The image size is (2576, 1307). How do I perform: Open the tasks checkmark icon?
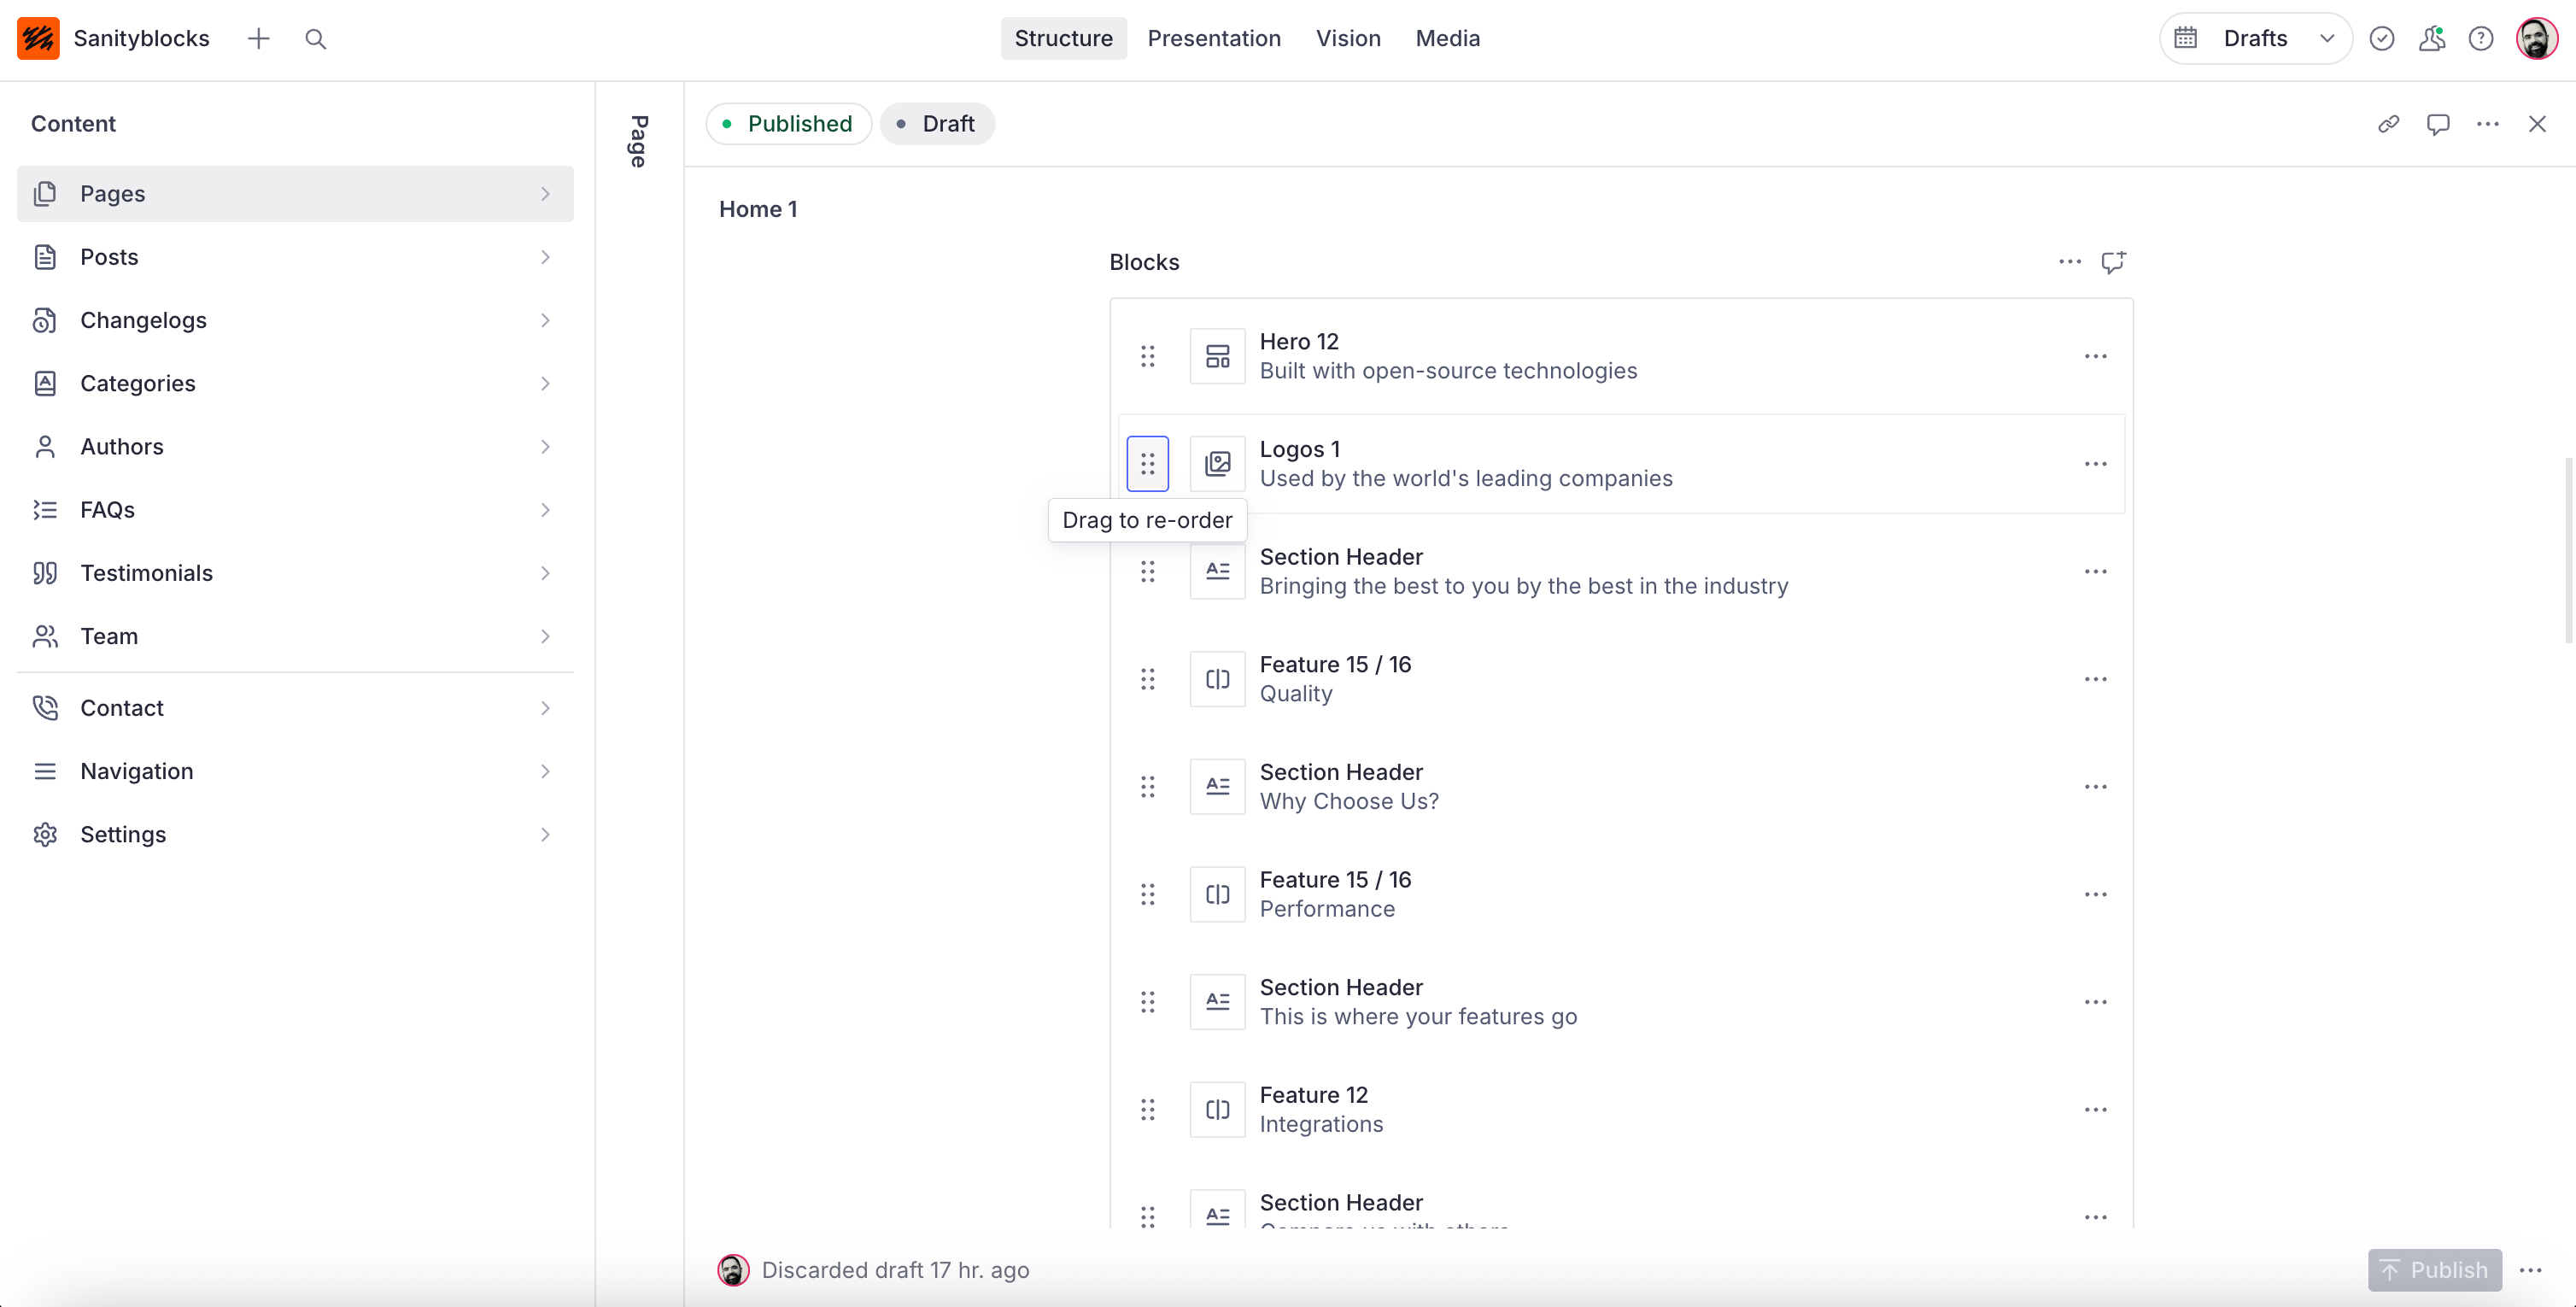(2381, 39)
